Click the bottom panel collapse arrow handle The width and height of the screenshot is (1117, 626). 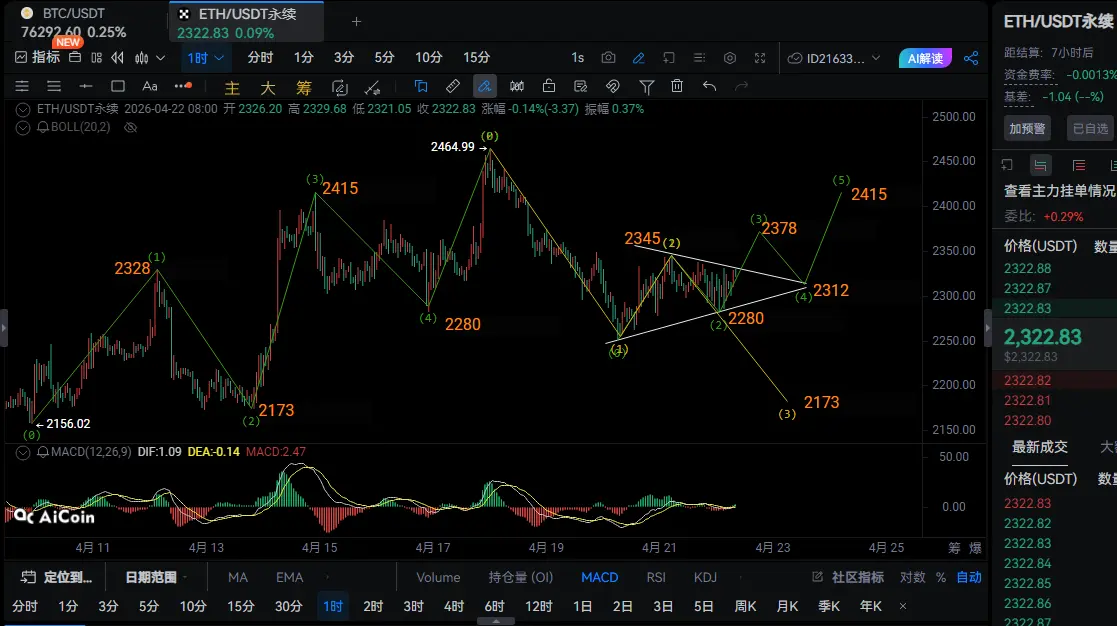click(x=495, y=622)
